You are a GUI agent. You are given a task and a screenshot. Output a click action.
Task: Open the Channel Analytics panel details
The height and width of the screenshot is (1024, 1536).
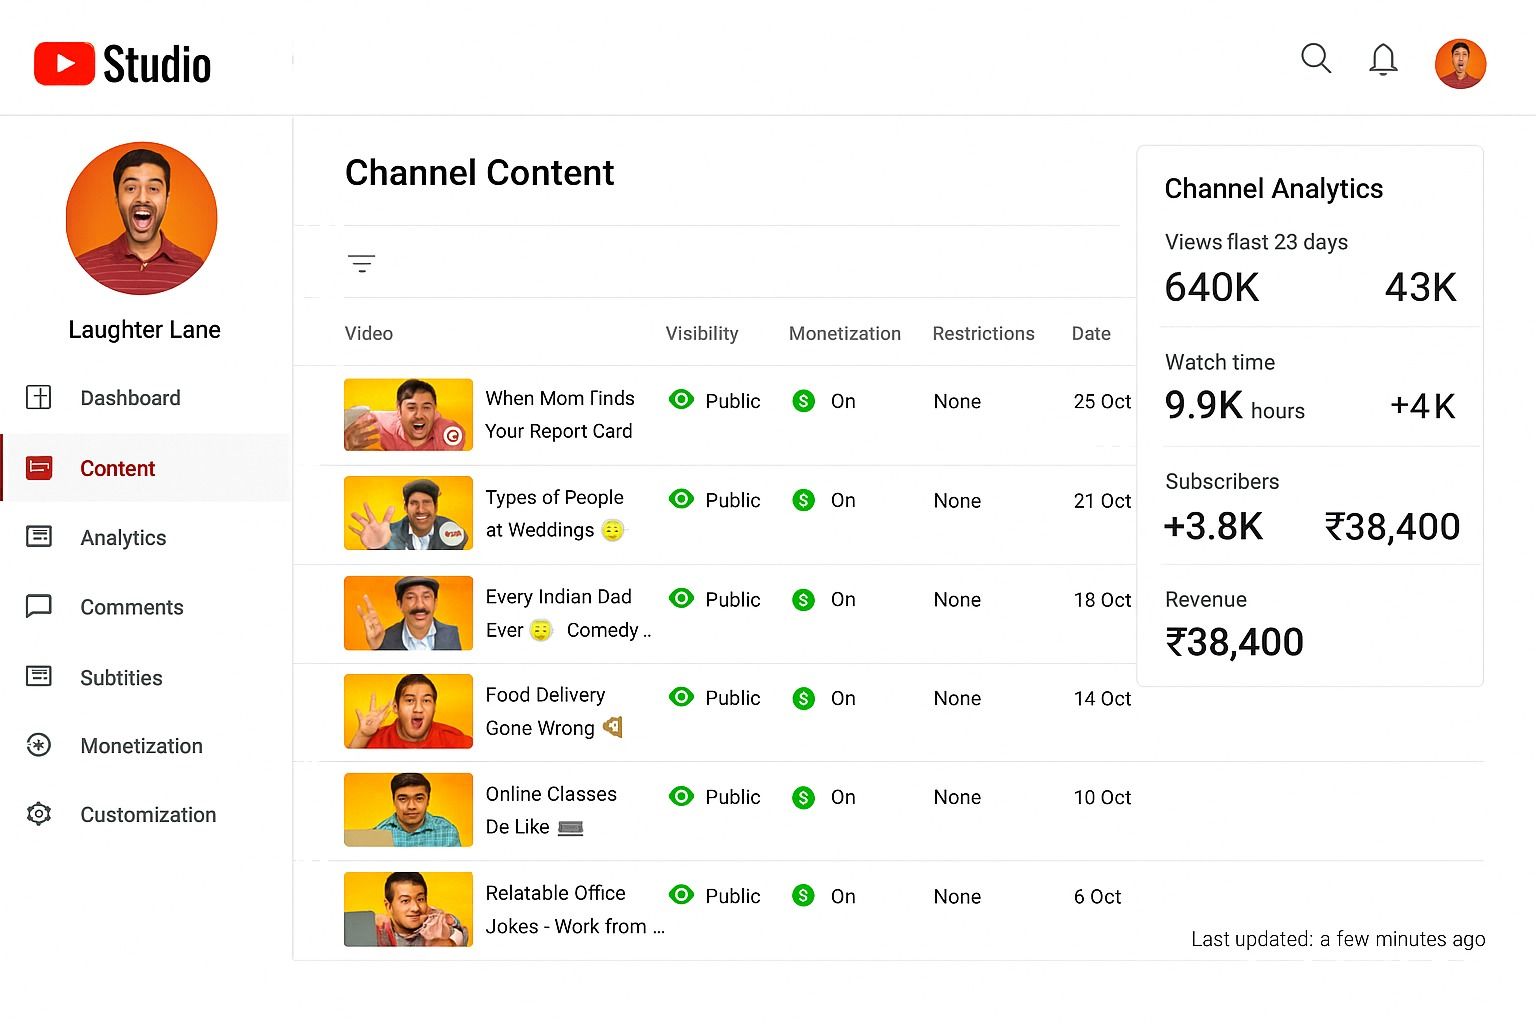coord(1273,188)
